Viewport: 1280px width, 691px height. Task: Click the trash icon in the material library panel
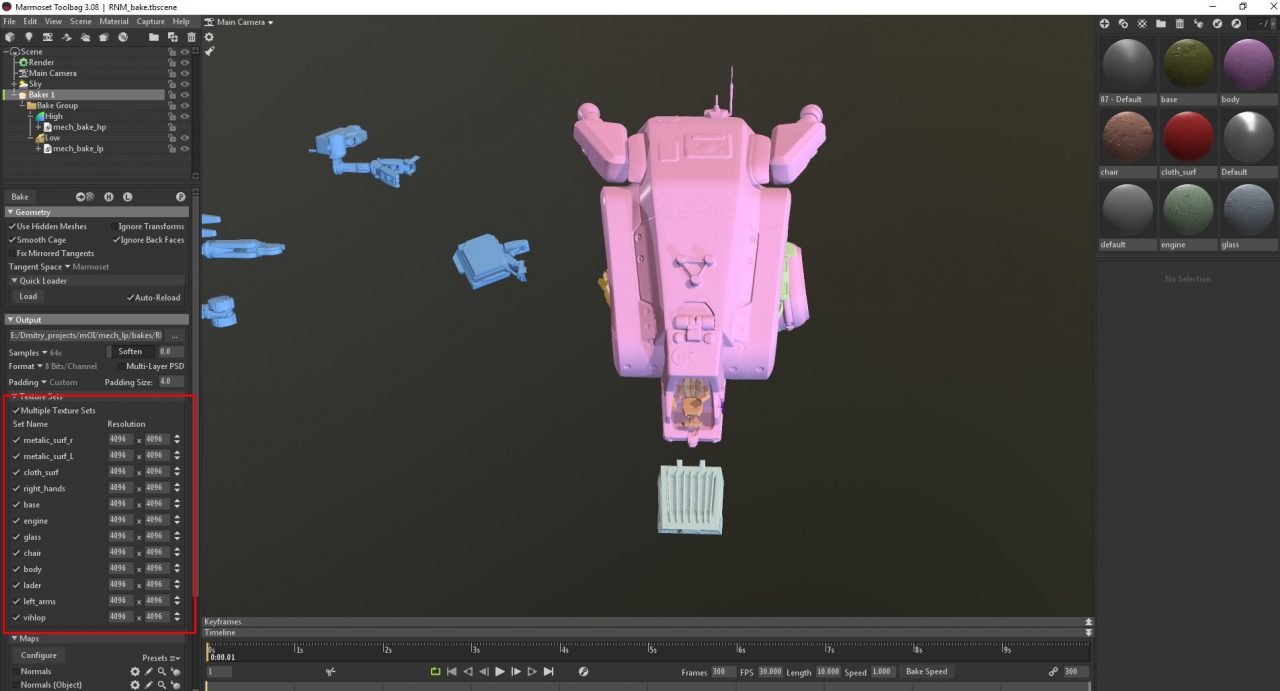click(x=1181, y=23)
